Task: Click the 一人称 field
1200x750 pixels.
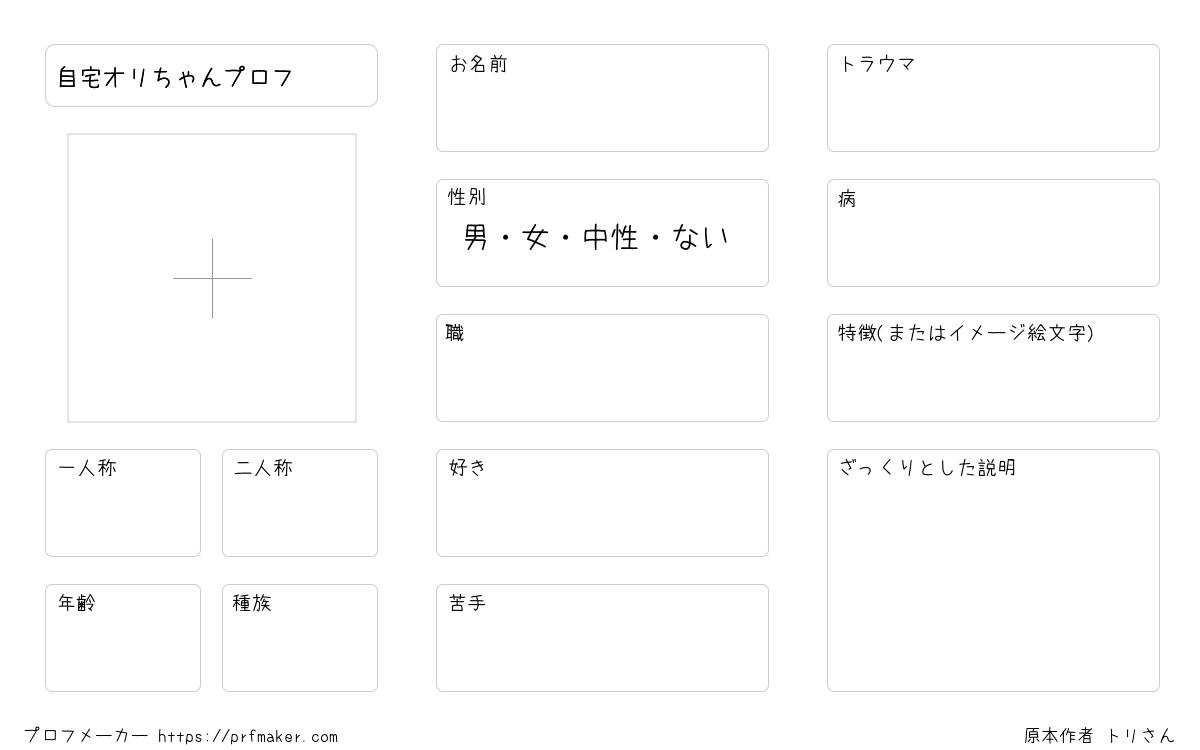Action: point(123,503)
